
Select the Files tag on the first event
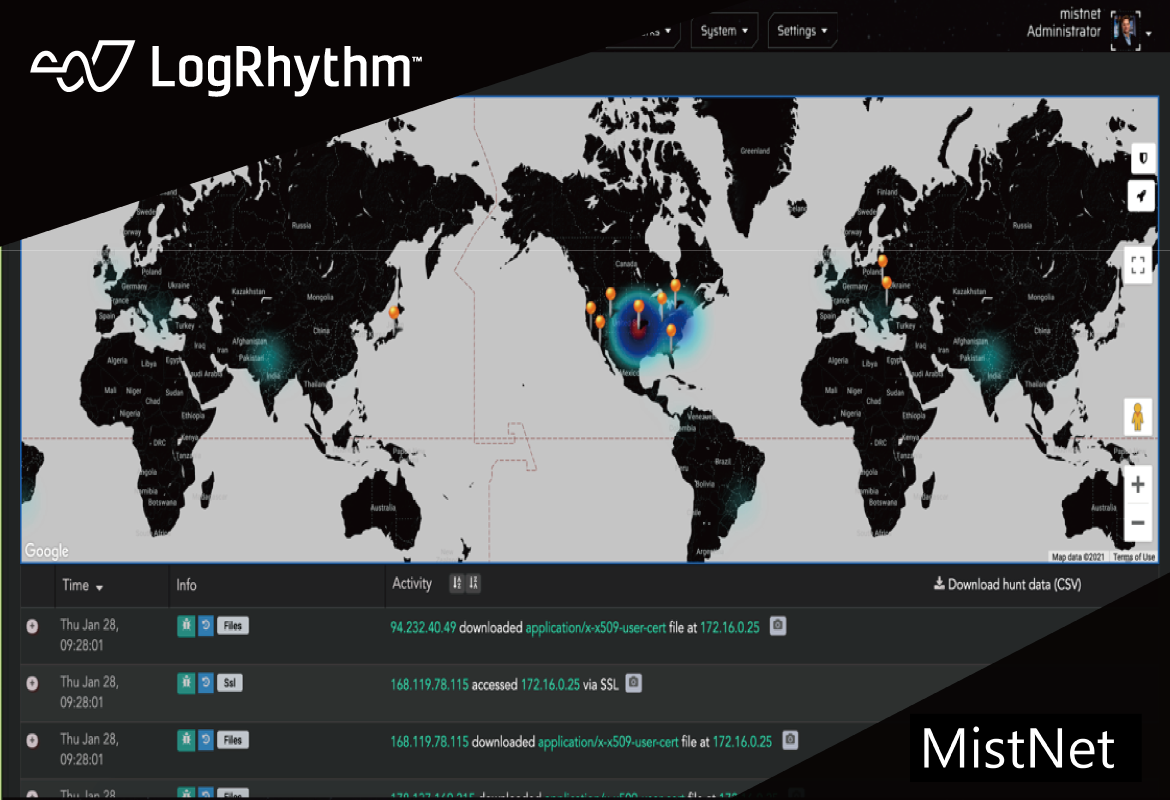coord(233,626)
